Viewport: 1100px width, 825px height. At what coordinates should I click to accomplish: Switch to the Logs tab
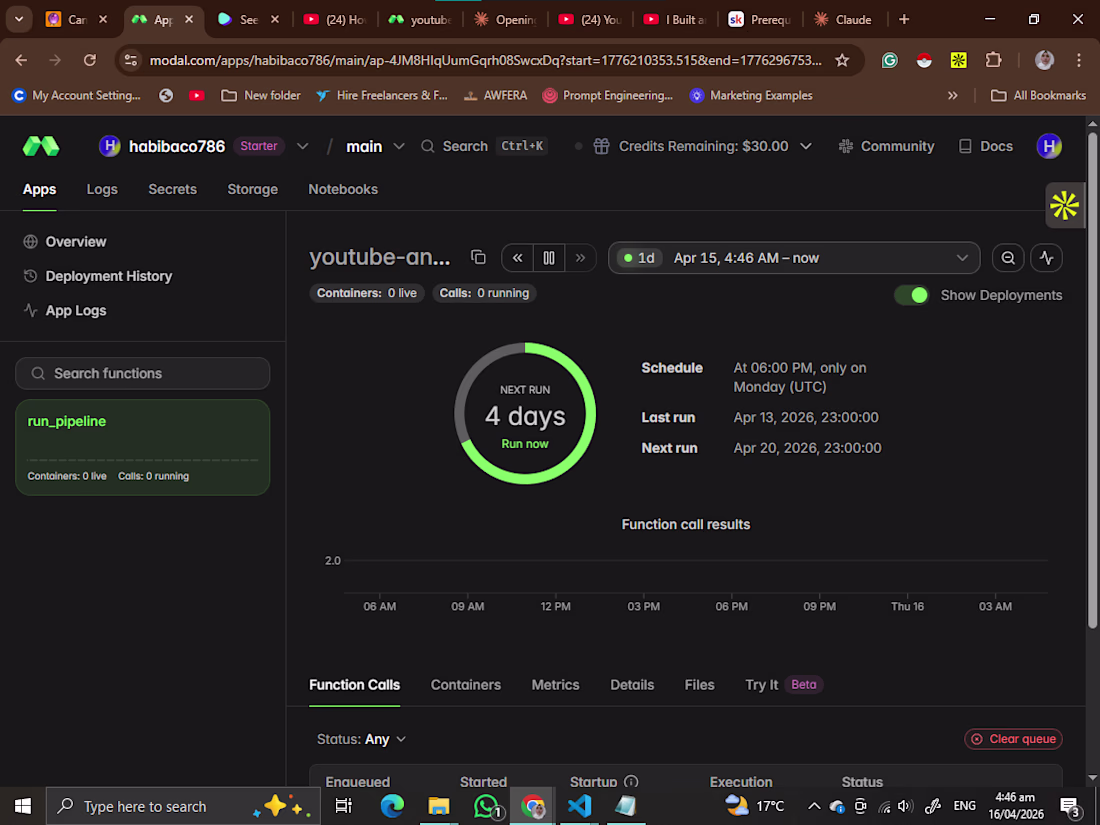click(x=102, y=189)
